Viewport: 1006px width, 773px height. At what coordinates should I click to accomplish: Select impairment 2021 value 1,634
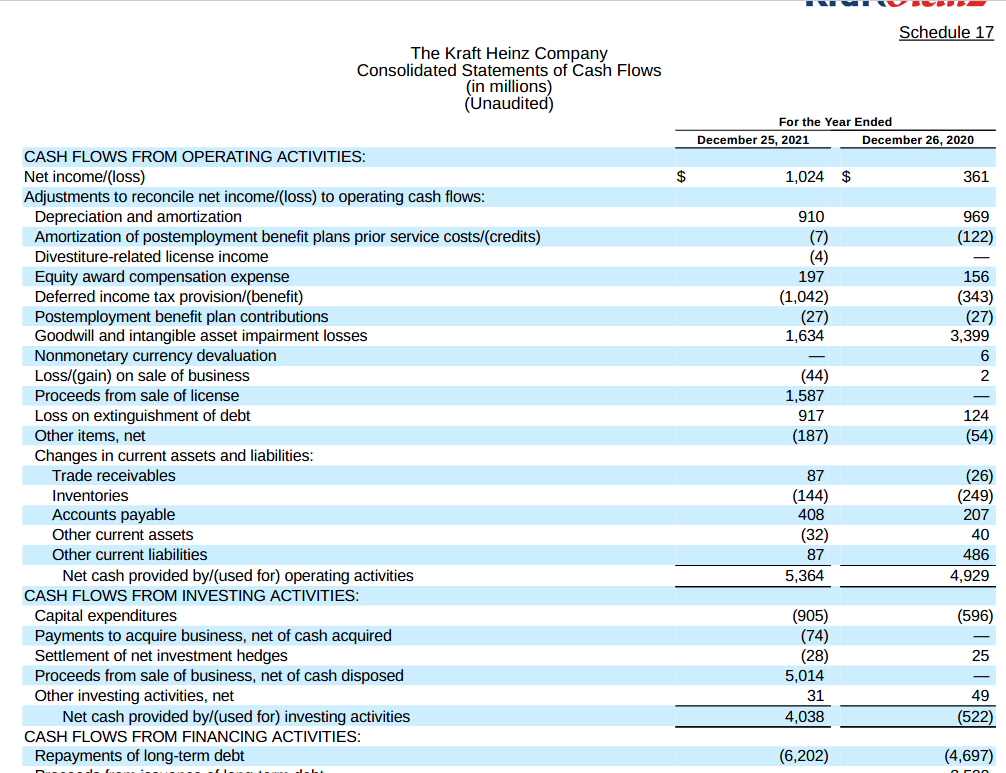pyautogui.click(x=804, y=336)
